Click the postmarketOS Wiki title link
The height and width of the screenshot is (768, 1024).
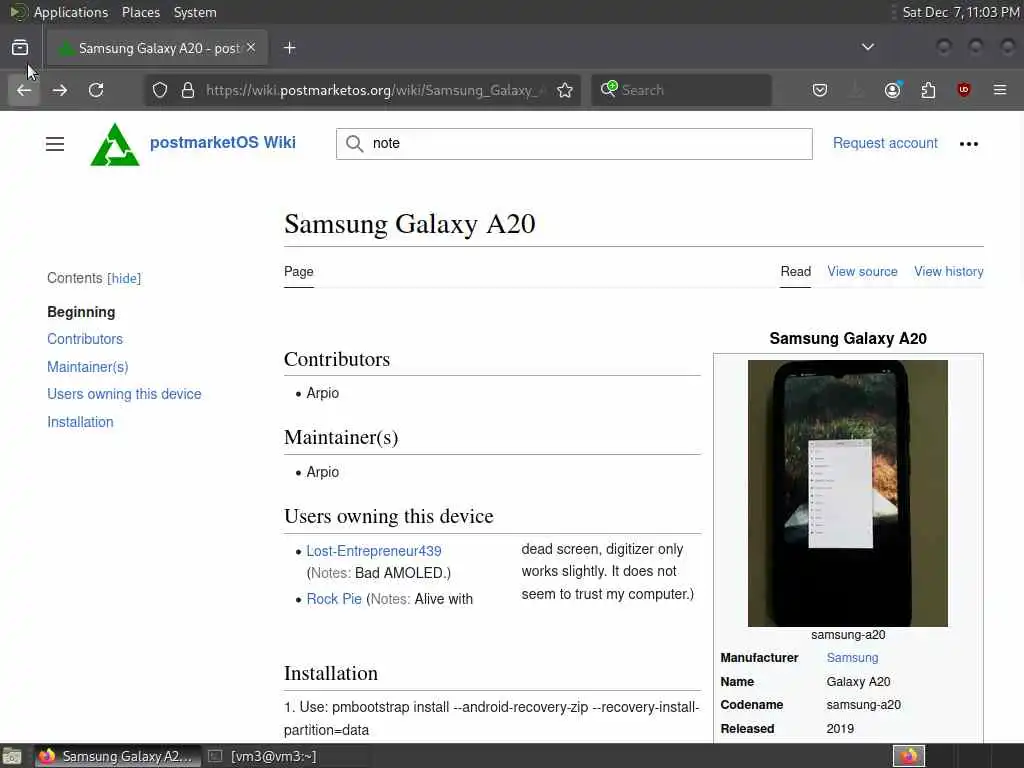(x=223, y=142)
